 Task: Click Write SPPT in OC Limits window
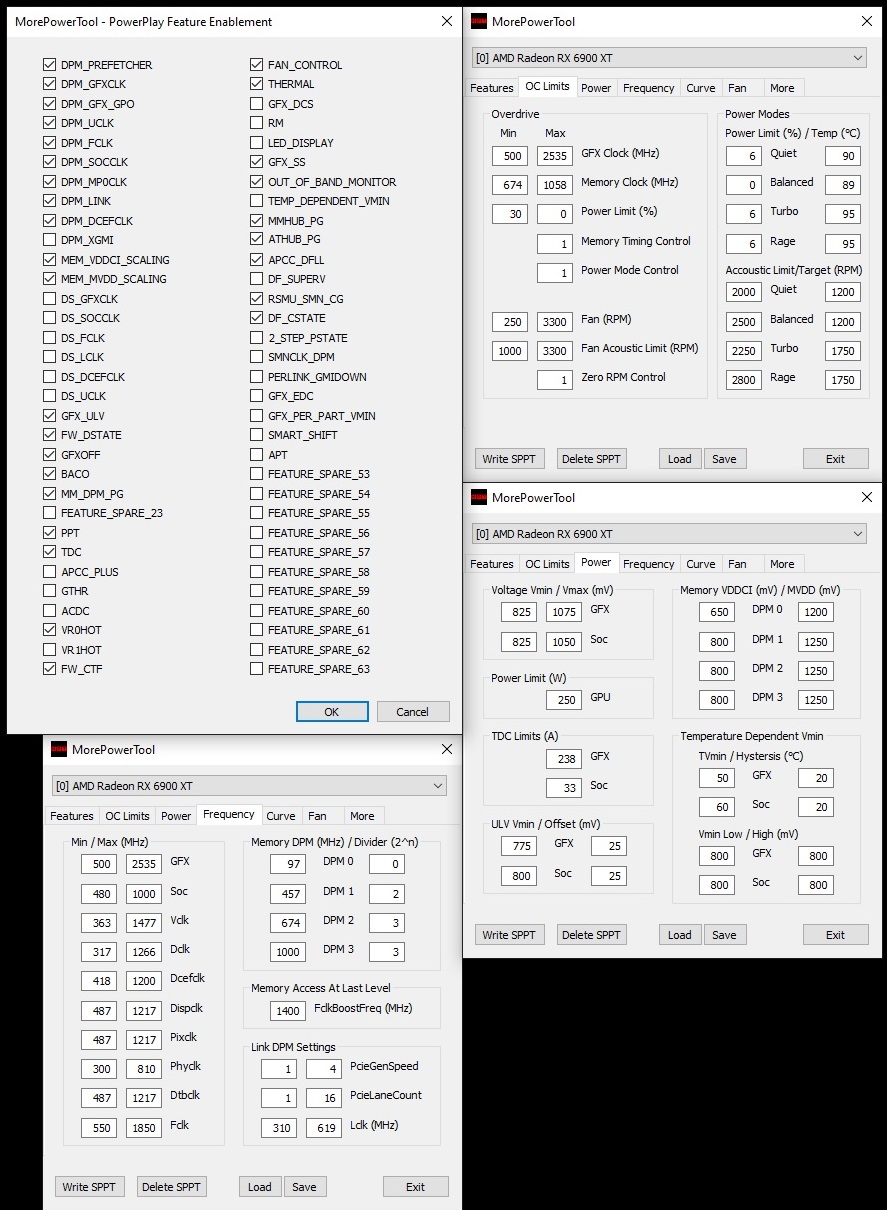[509, 459]
